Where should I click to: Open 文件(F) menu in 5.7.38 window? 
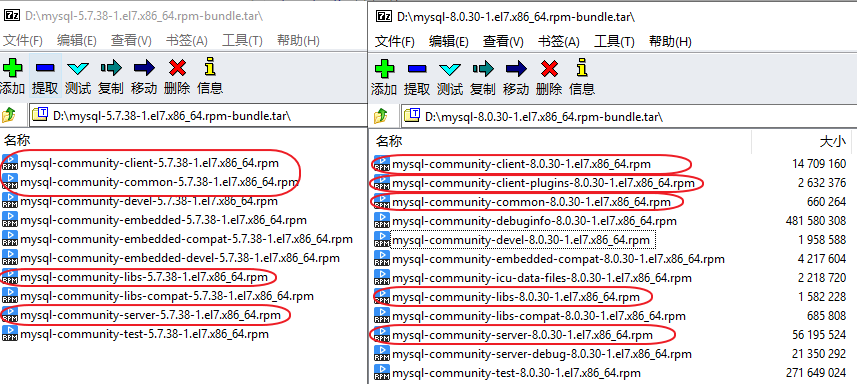coord(22,40)
